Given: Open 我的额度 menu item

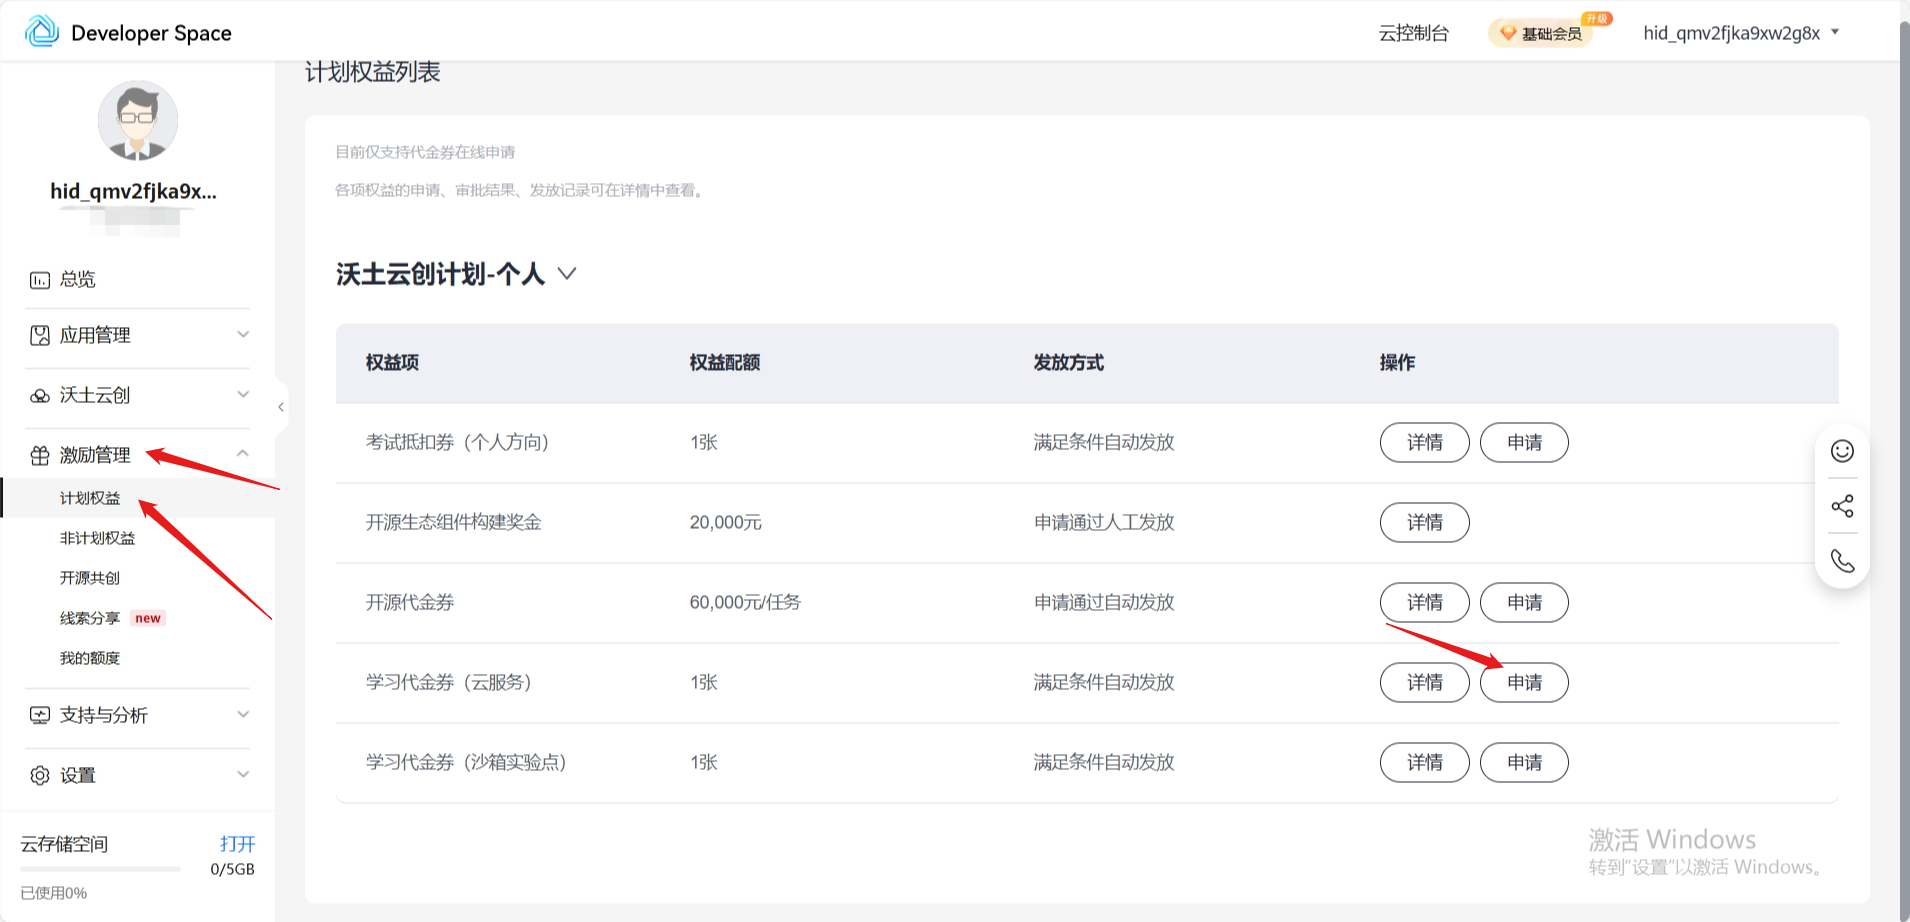Looking at the screenshot, I should point(90,658).
